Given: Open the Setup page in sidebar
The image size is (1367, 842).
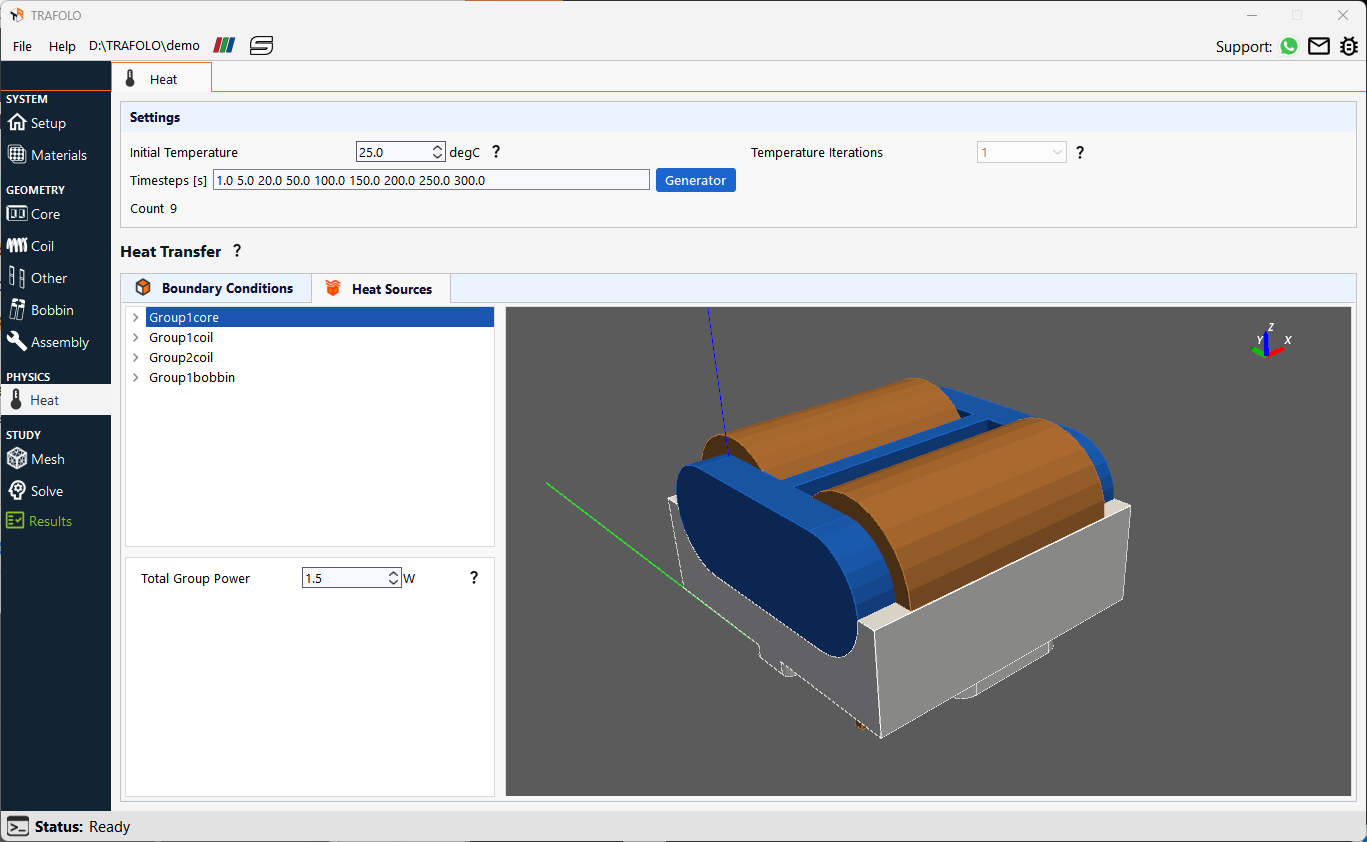Looking at the screenshot, I should [43, 122].
